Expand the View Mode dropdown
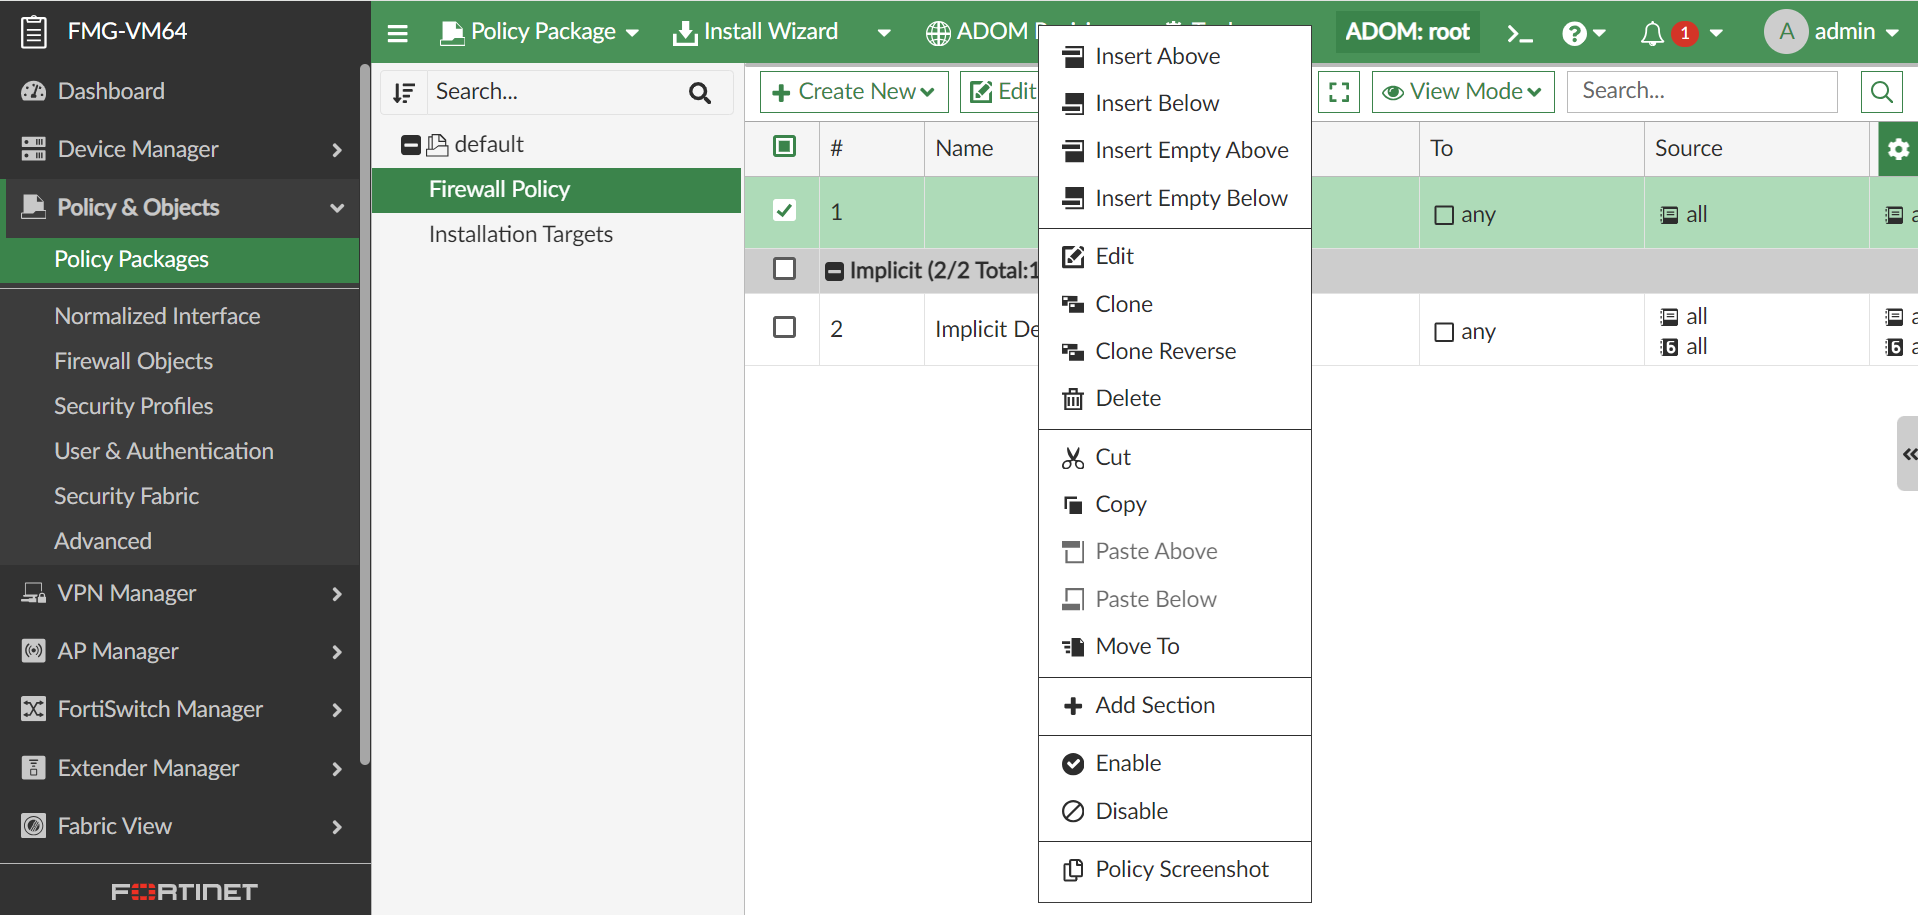Screen dimensions: 1918x915 [x=1462, y=92]
